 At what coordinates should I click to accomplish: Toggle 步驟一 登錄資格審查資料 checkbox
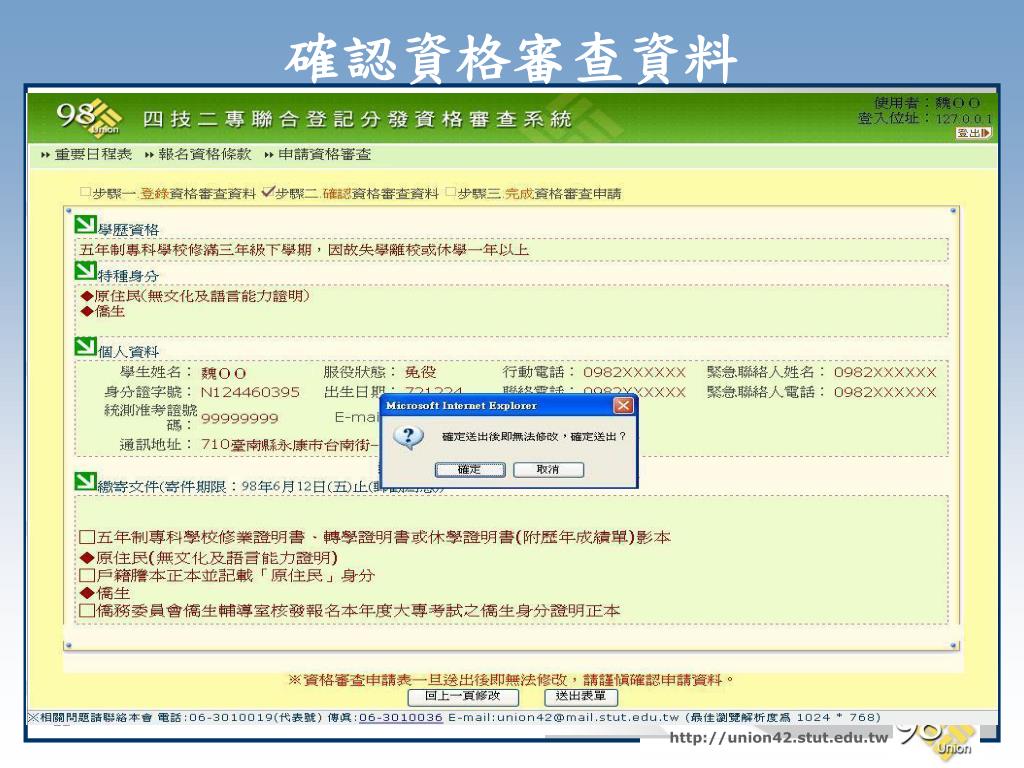pyautogui.click(x=85, y=192)
